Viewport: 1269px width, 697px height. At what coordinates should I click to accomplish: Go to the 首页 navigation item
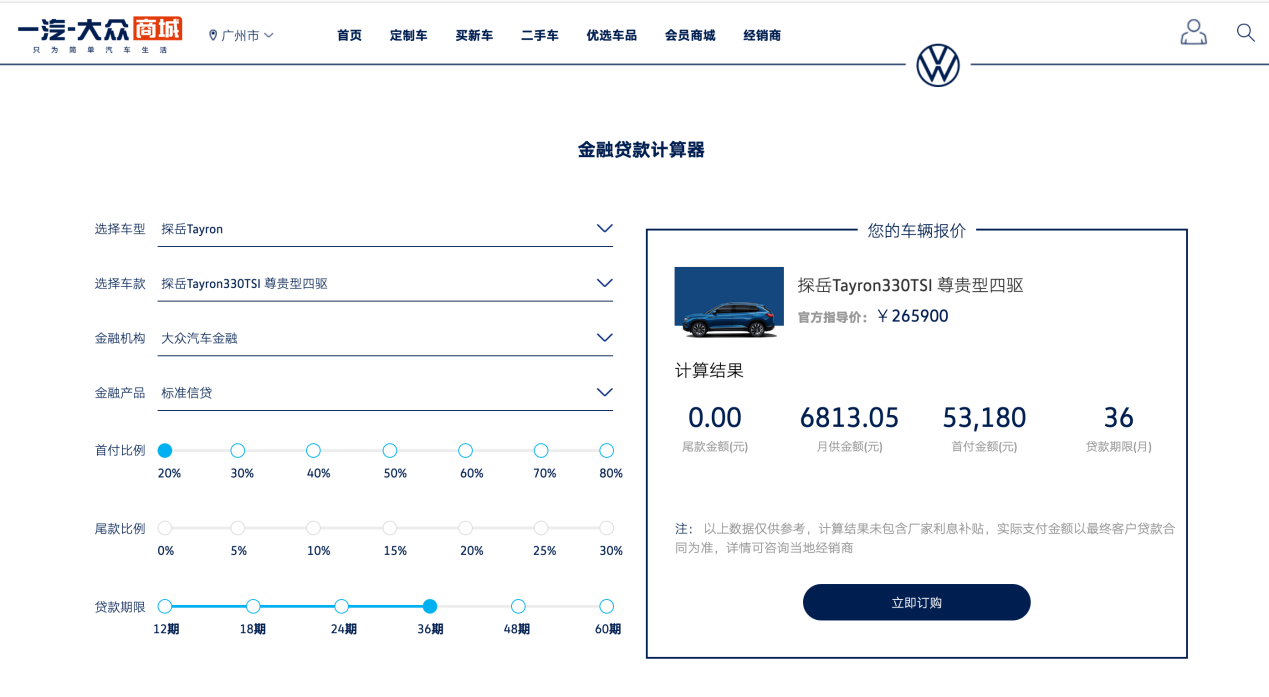tap(349, 35)
